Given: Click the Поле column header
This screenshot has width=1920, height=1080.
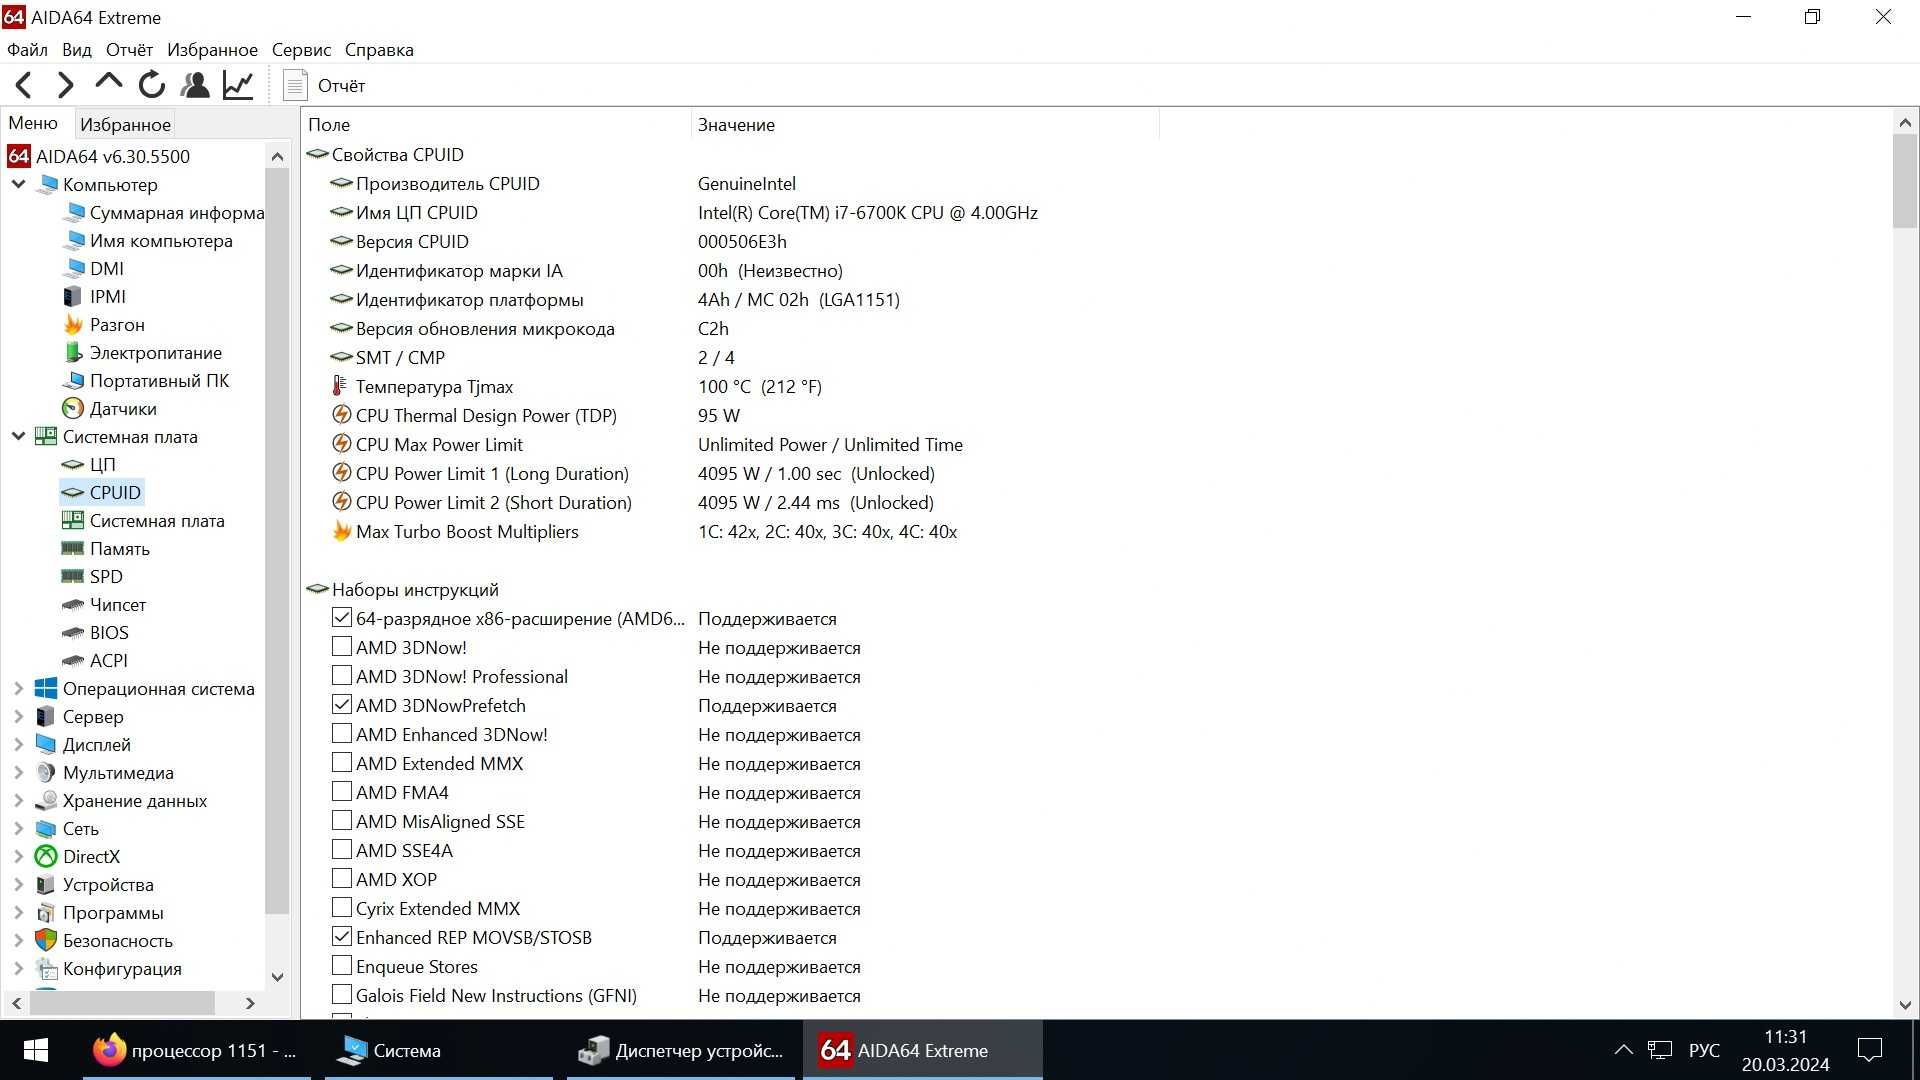Looking at the screenshot, I should tap(496, 125).
